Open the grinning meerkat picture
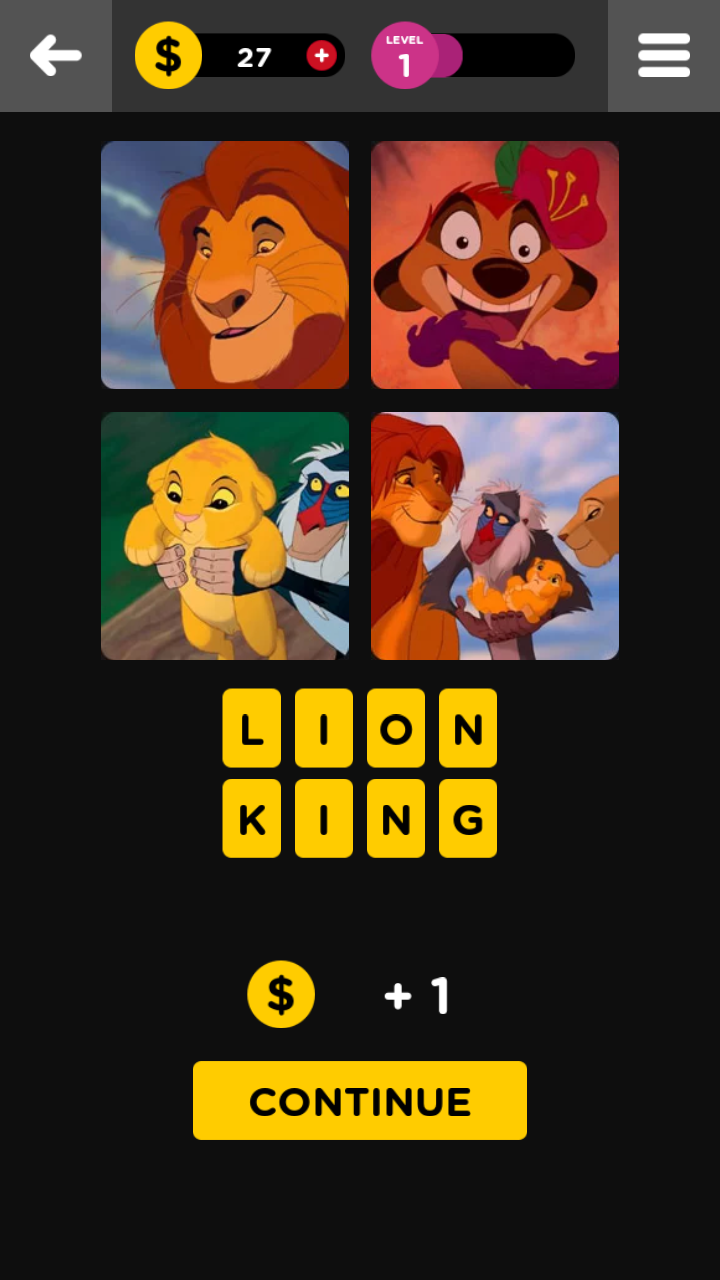 pyautogui.click(x=495, y=265)
